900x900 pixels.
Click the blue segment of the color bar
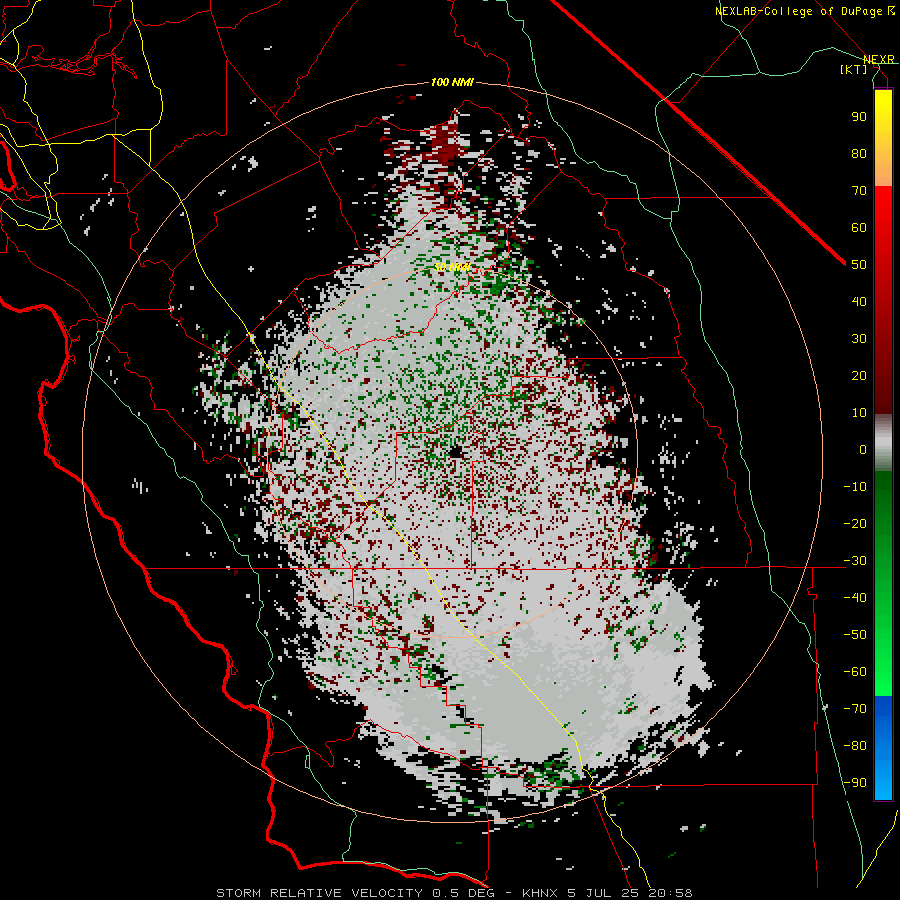[883, 746]
